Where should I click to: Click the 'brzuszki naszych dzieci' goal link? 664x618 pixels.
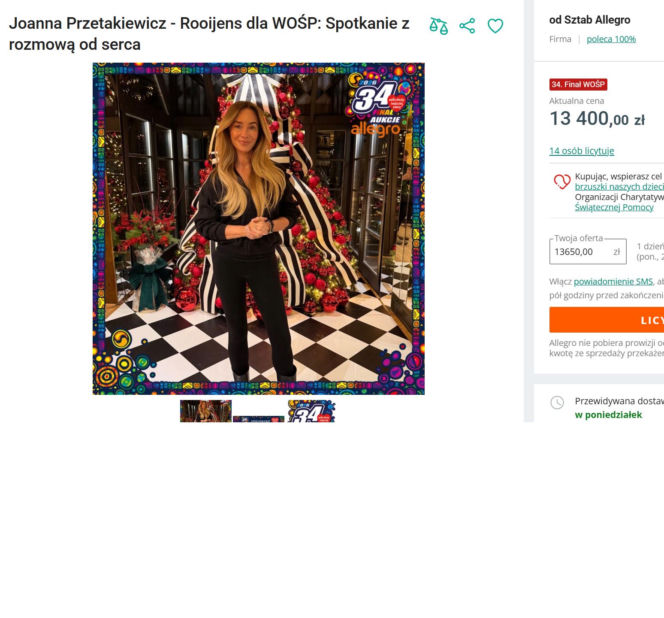[619, 187]
